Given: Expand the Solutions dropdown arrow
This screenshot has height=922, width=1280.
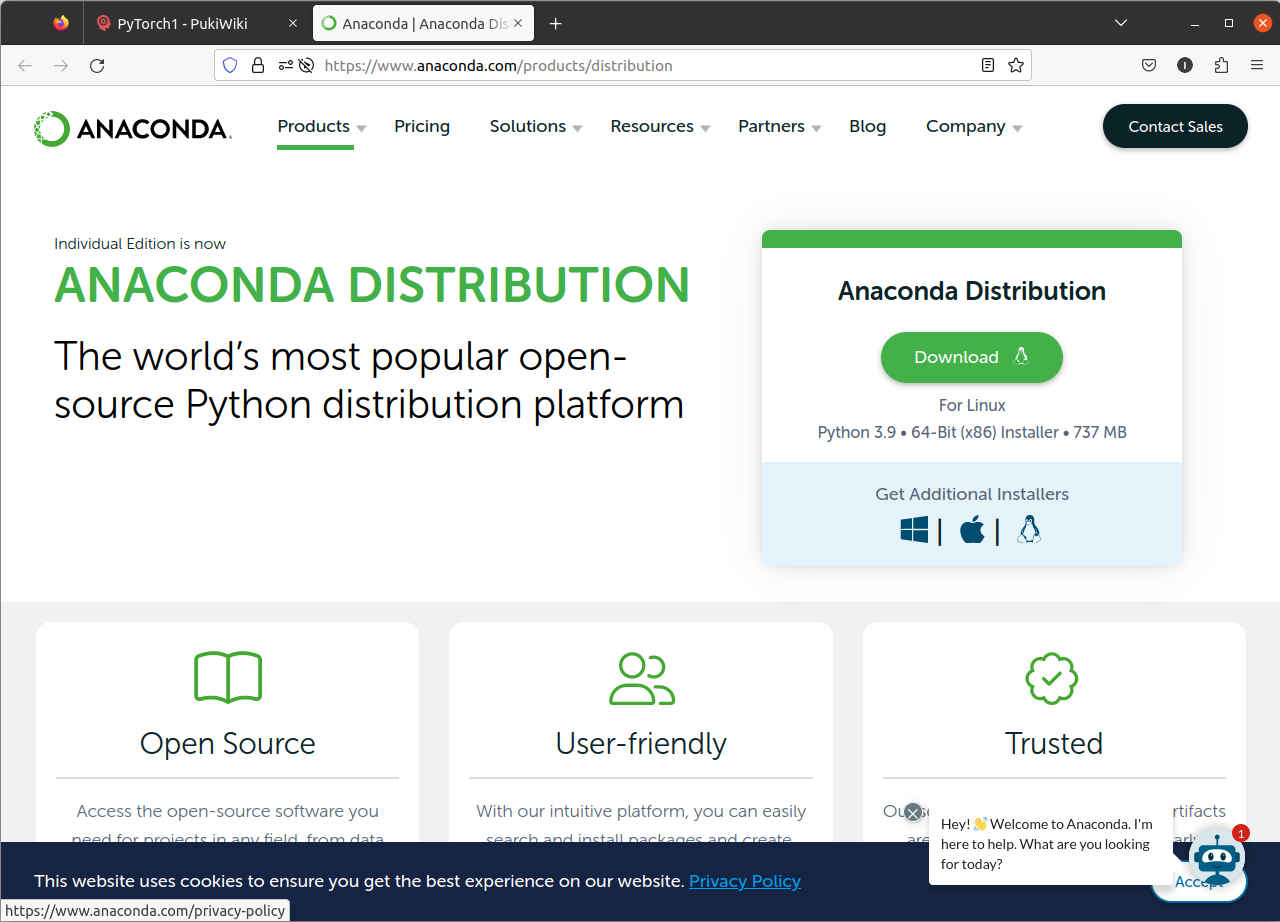Looking at the screenshot, I should (577, 129).
